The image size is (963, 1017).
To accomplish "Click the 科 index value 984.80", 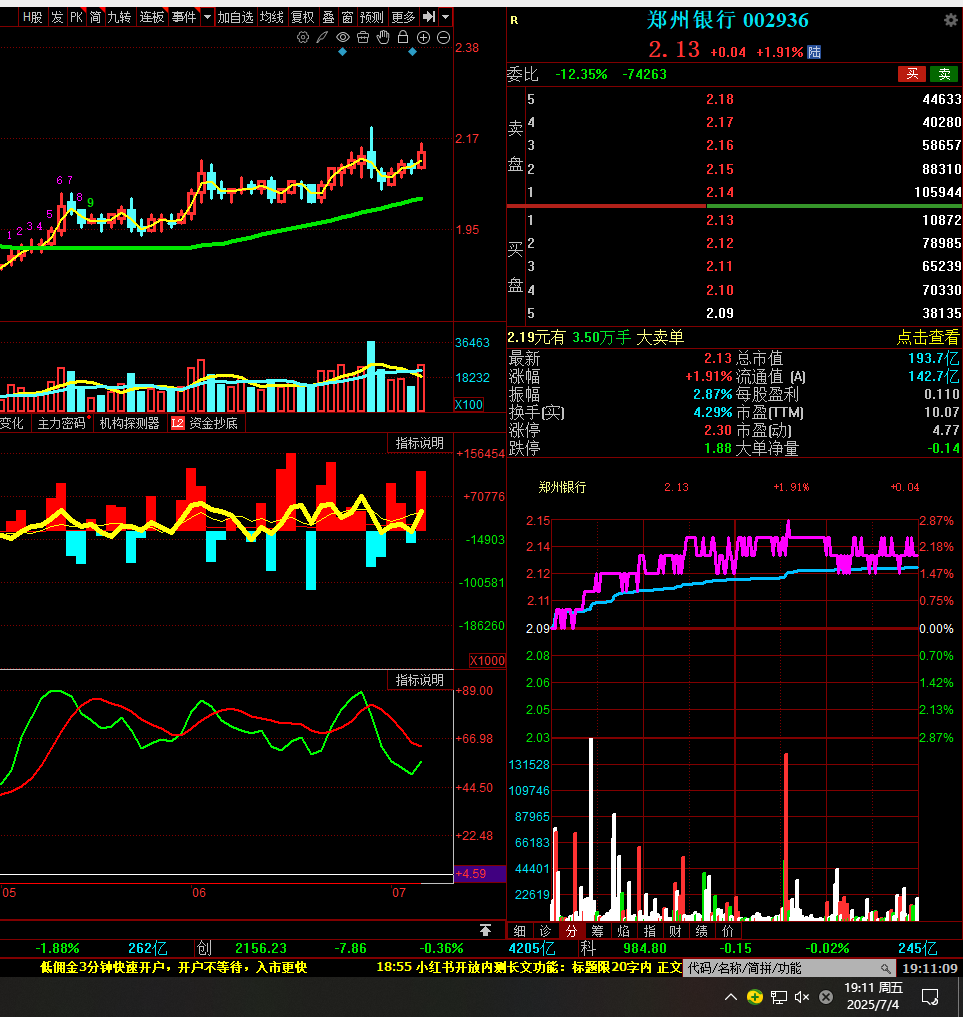I will coord(645,948).
